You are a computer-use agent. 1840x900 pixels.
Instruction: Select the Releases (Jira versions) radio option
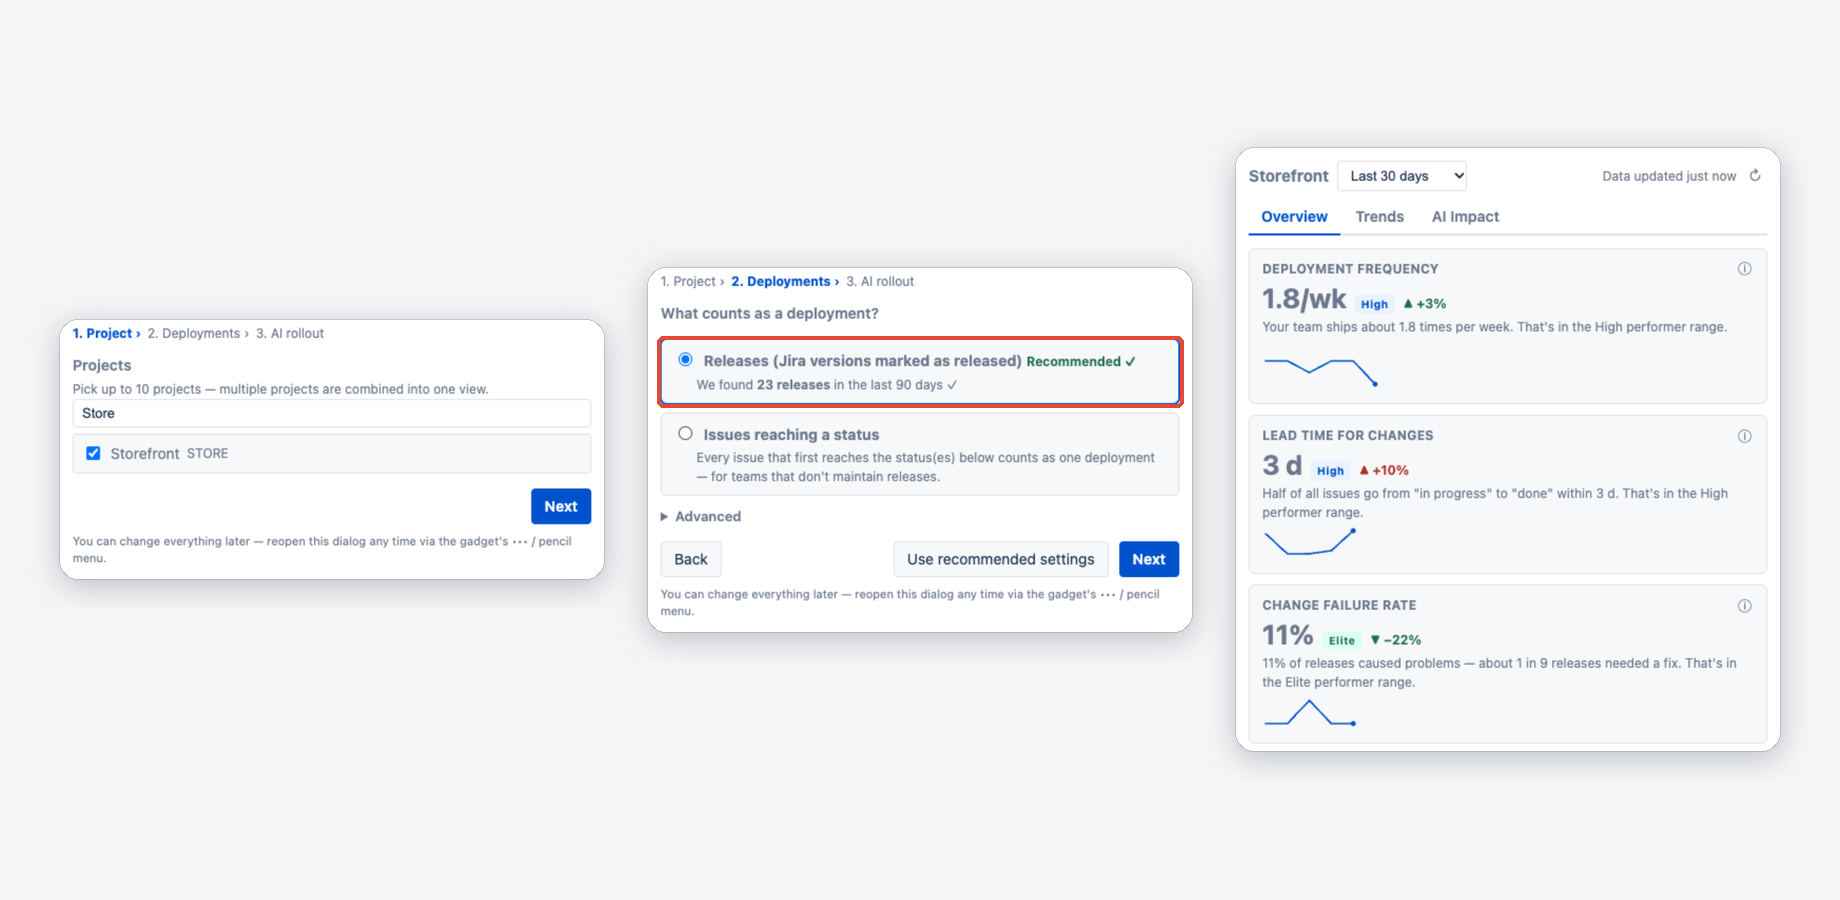[685, 360]
